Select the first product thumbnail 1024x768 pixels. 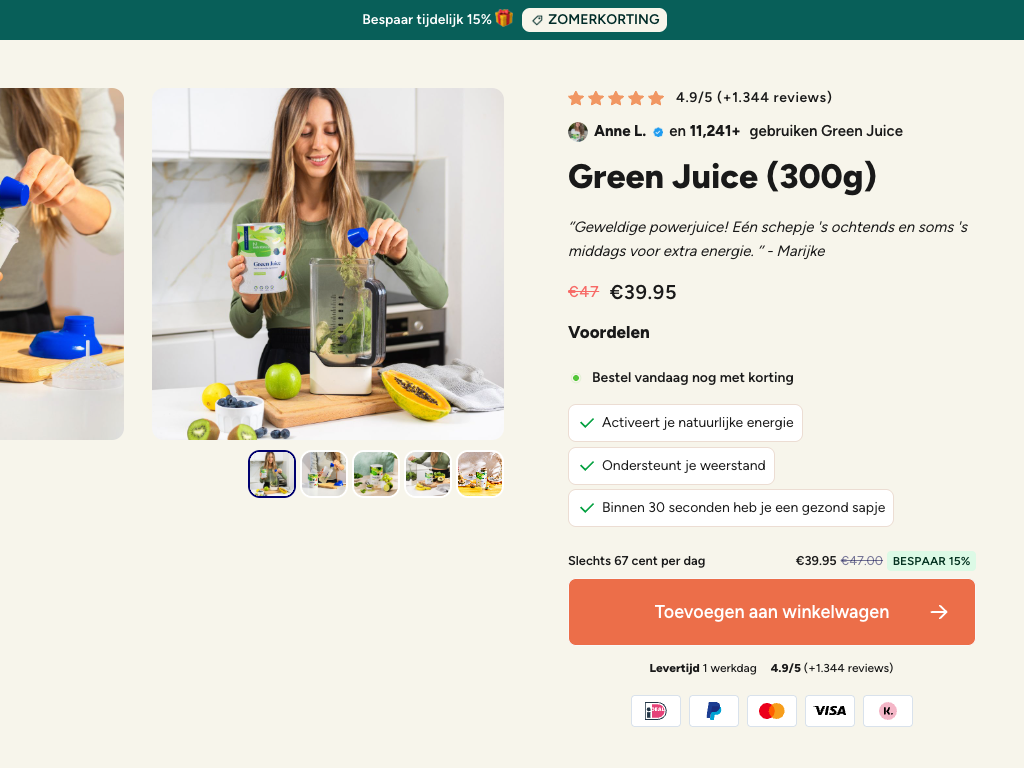coord(272,474)
